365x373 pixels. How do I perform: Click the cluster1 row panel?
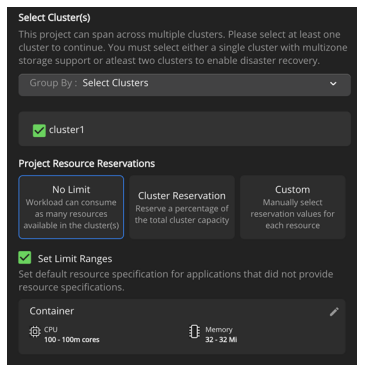tap(184, 129)
